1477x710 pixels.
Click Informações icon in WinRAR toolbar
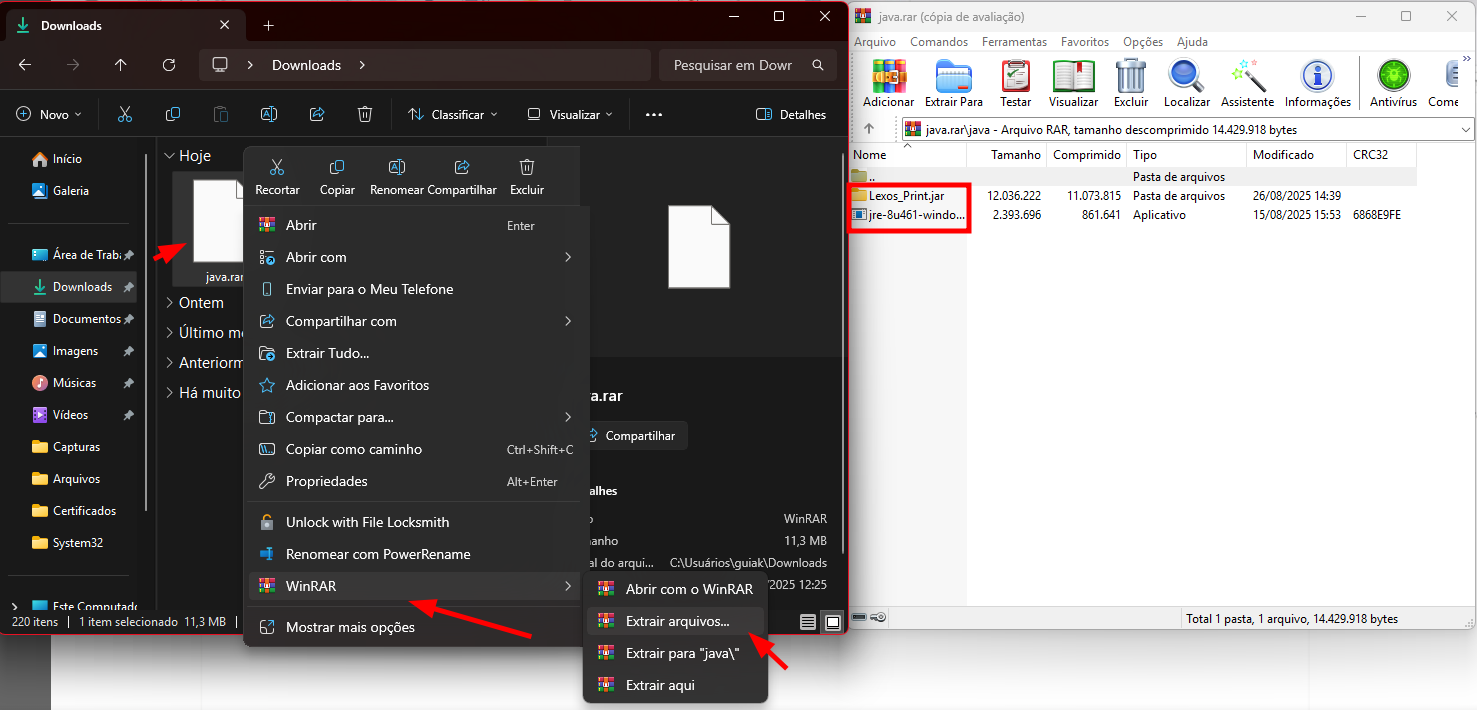tap(1317, 83)
